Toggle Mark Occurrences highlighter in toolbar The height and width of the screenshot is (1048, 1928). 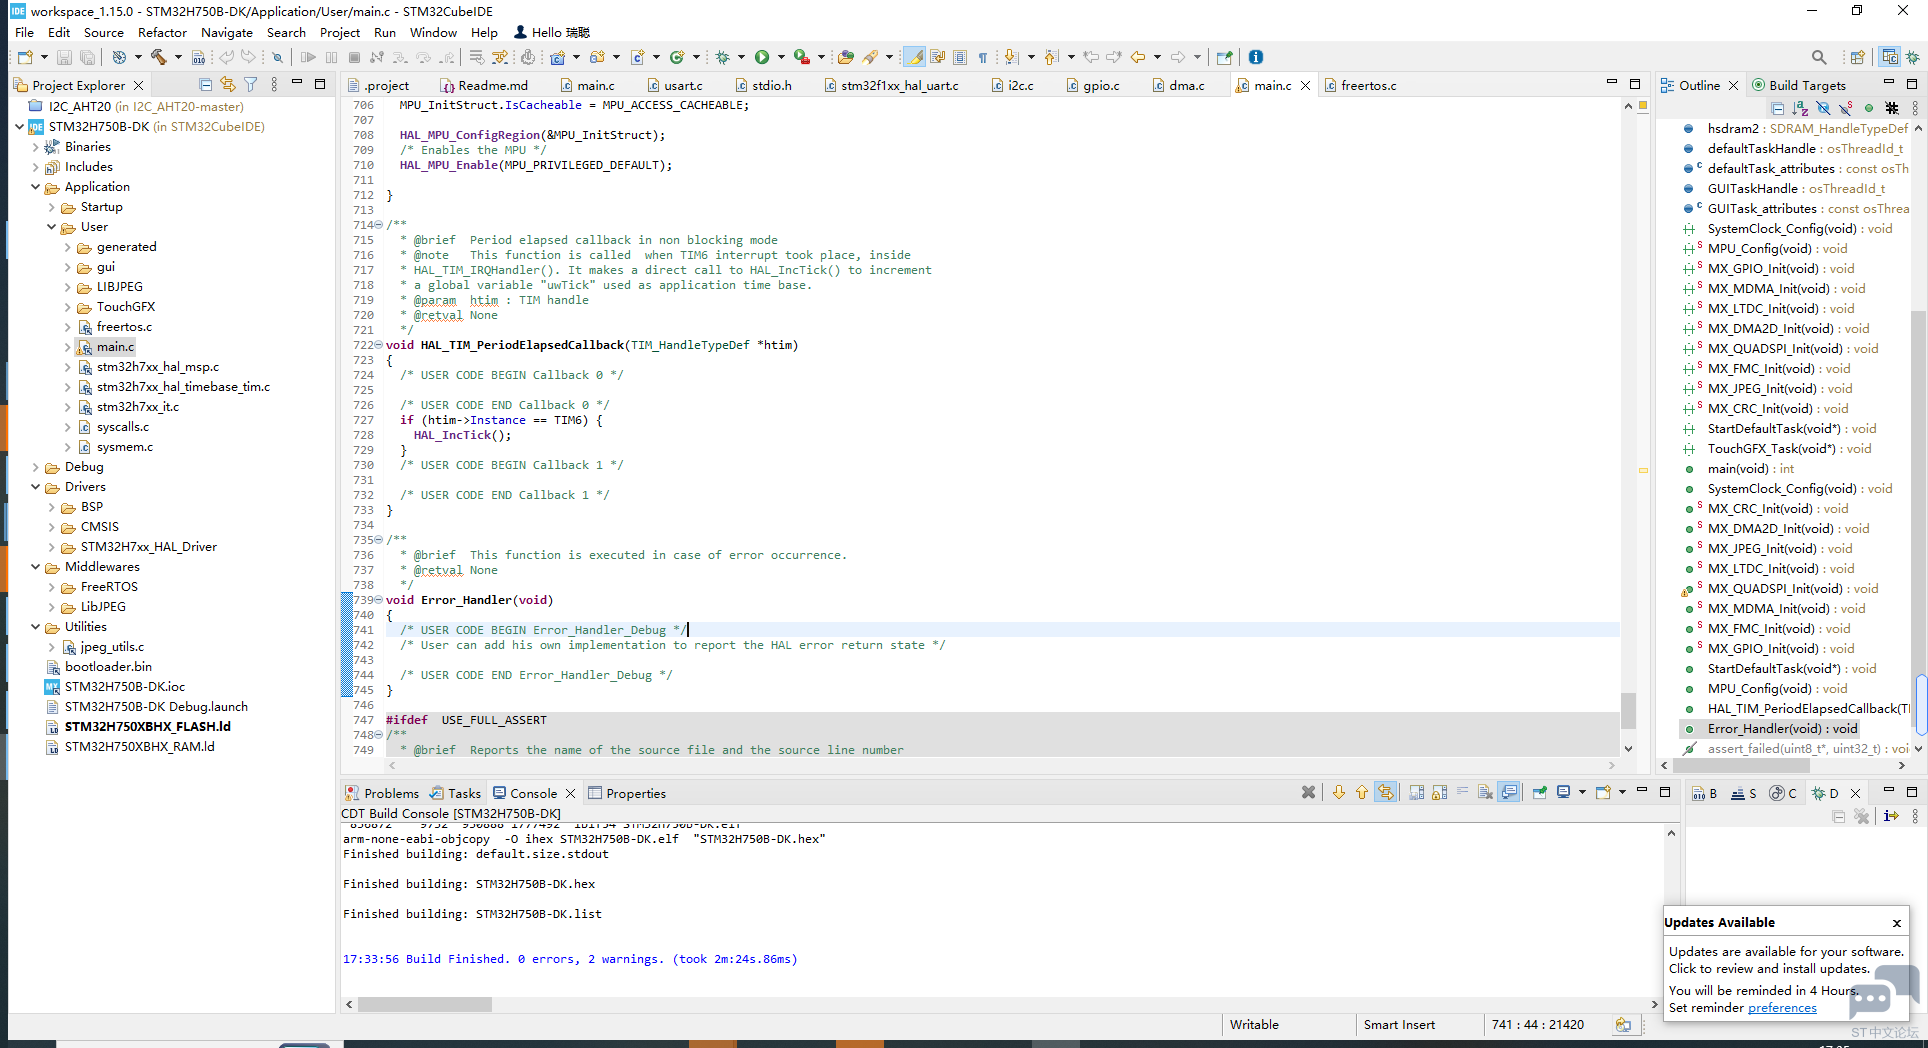point(914,57)
